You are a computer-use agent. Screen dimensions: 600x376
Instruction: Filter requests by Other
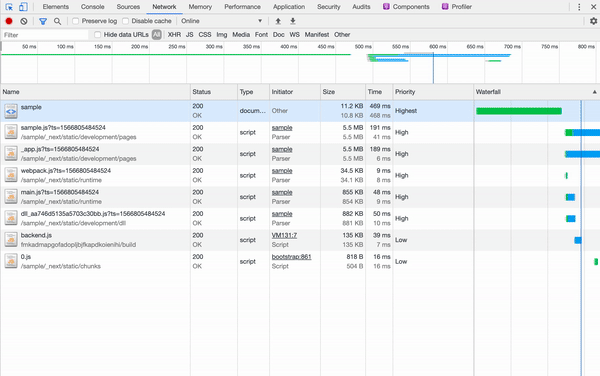coord(342,35)
